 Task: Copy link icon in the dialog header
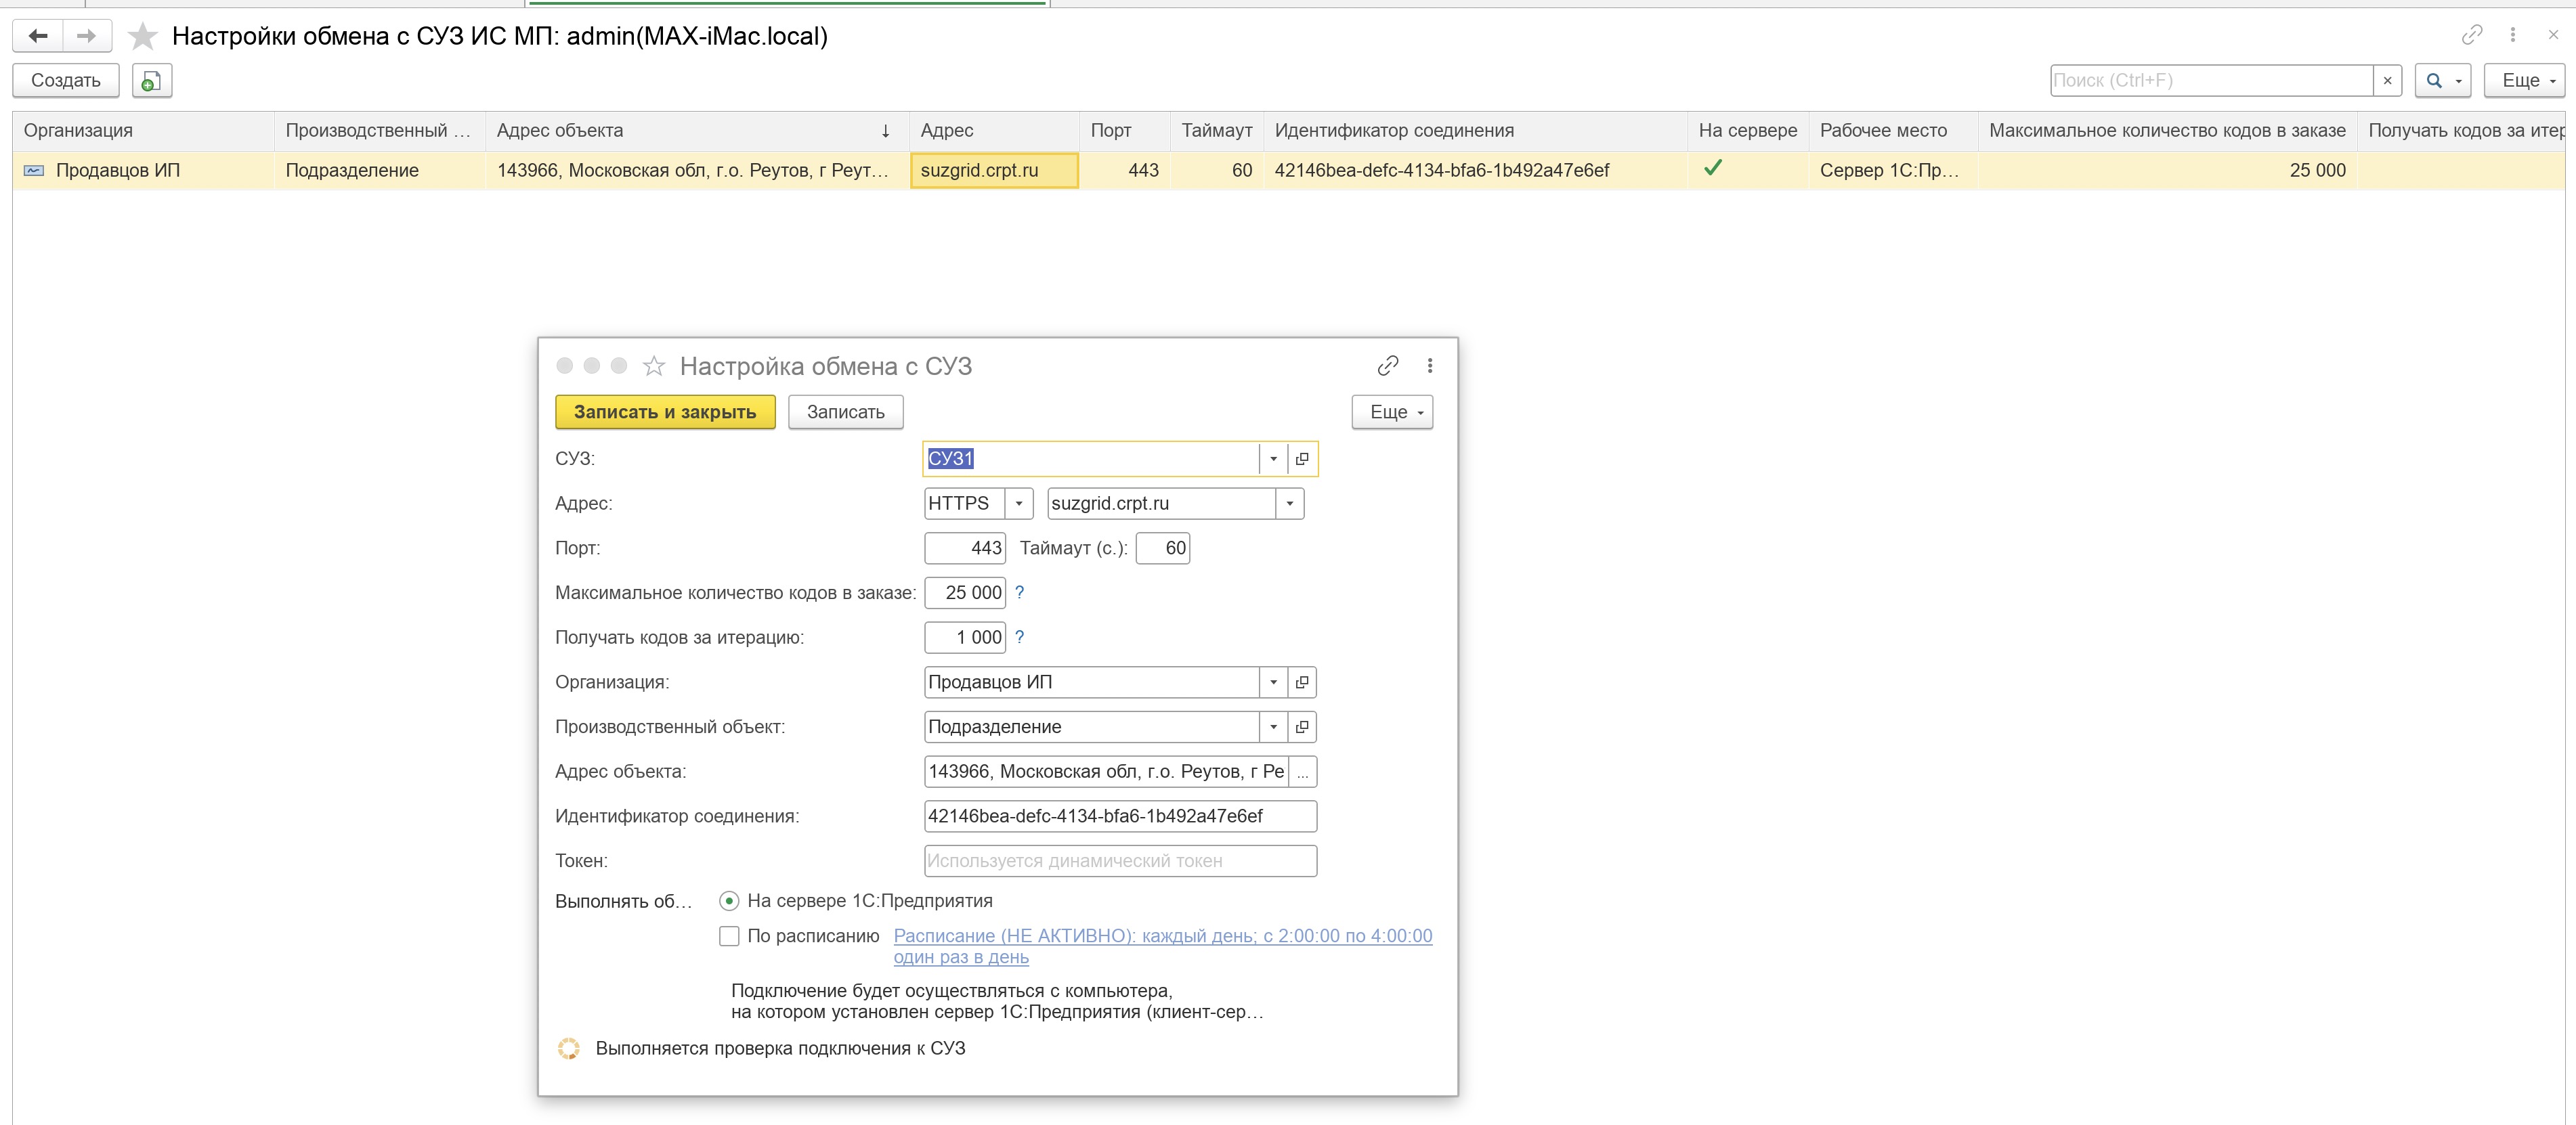(1387, 366)
